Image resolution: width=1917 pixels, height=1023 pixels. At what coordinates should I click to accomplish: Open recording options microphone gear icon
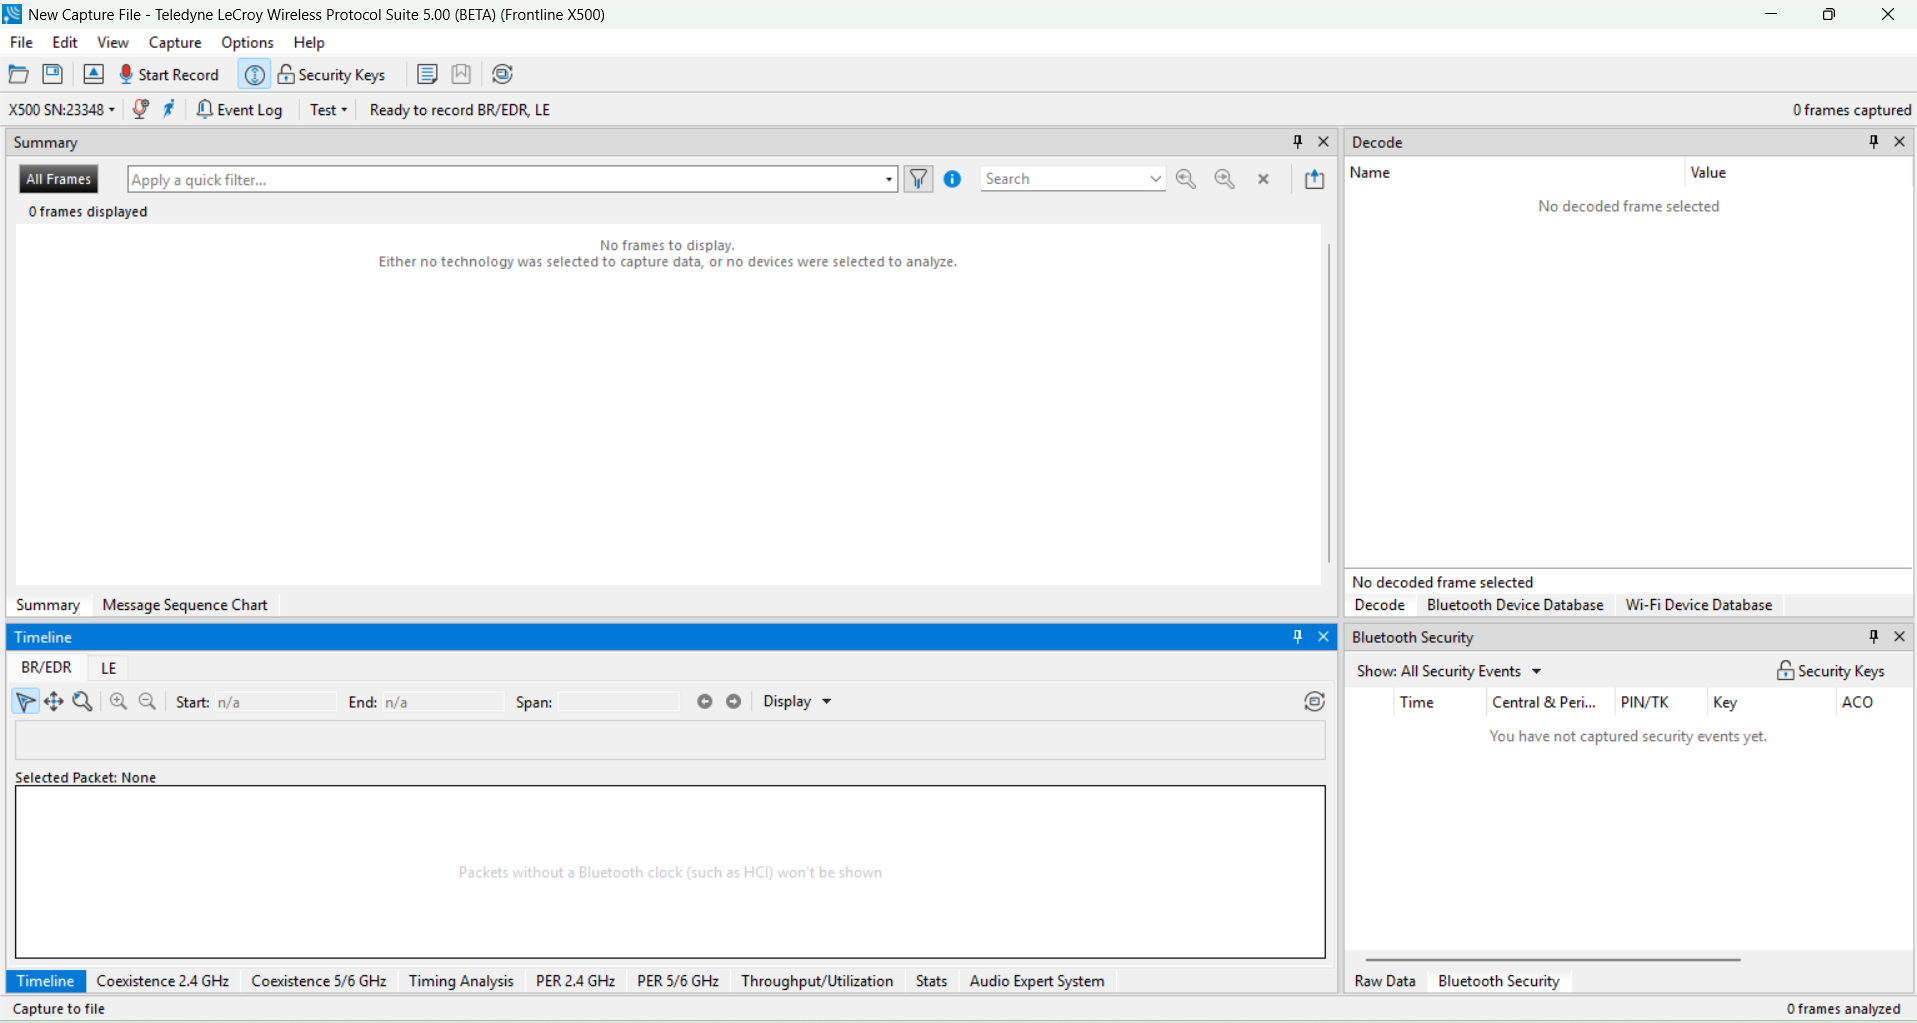141,109
